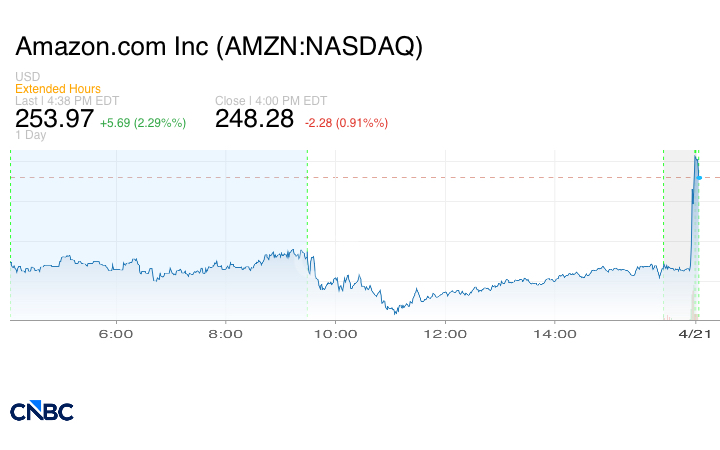Click the 253.97 last price value

[54, 119]
